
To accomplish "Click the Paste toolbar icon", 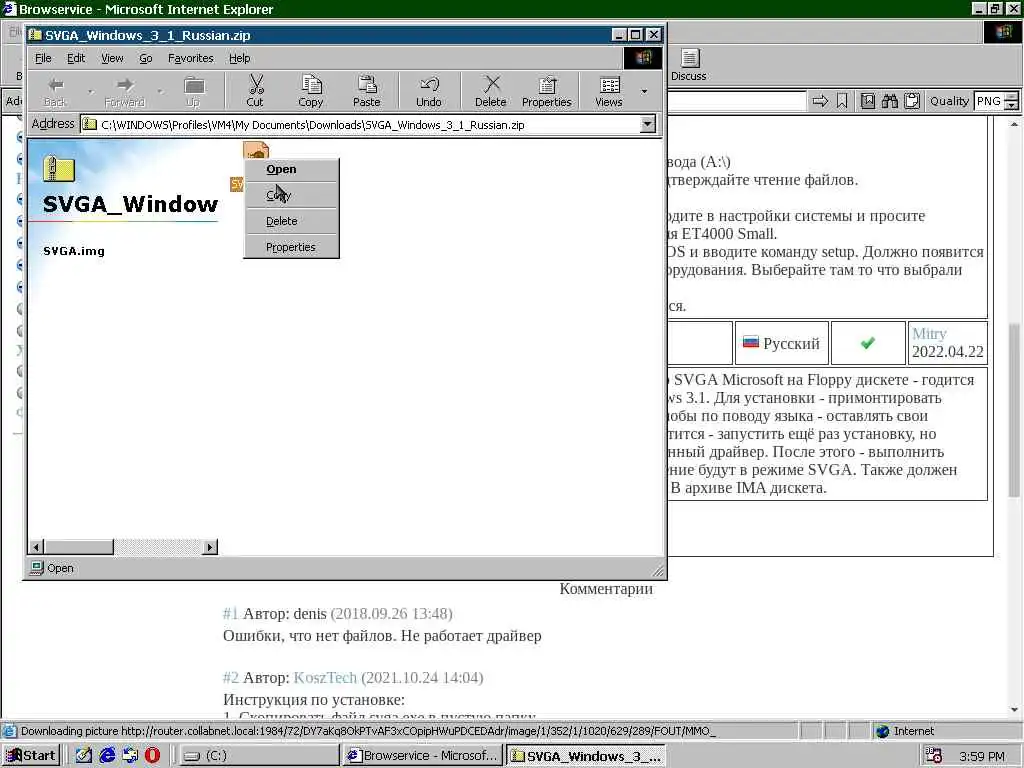I will (x=366, y=91).
